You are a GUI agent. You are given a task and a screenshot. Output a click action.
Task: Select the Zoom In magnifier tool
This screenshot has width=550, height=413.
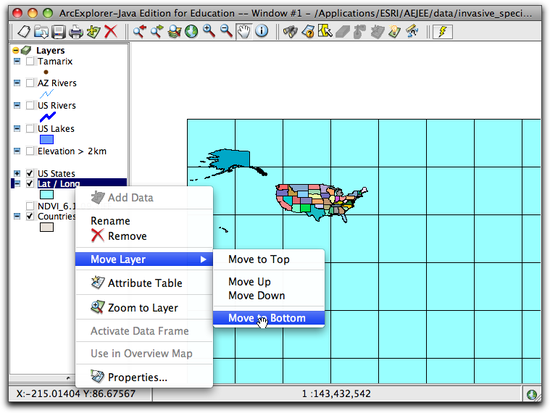click(x=209, y=31)
